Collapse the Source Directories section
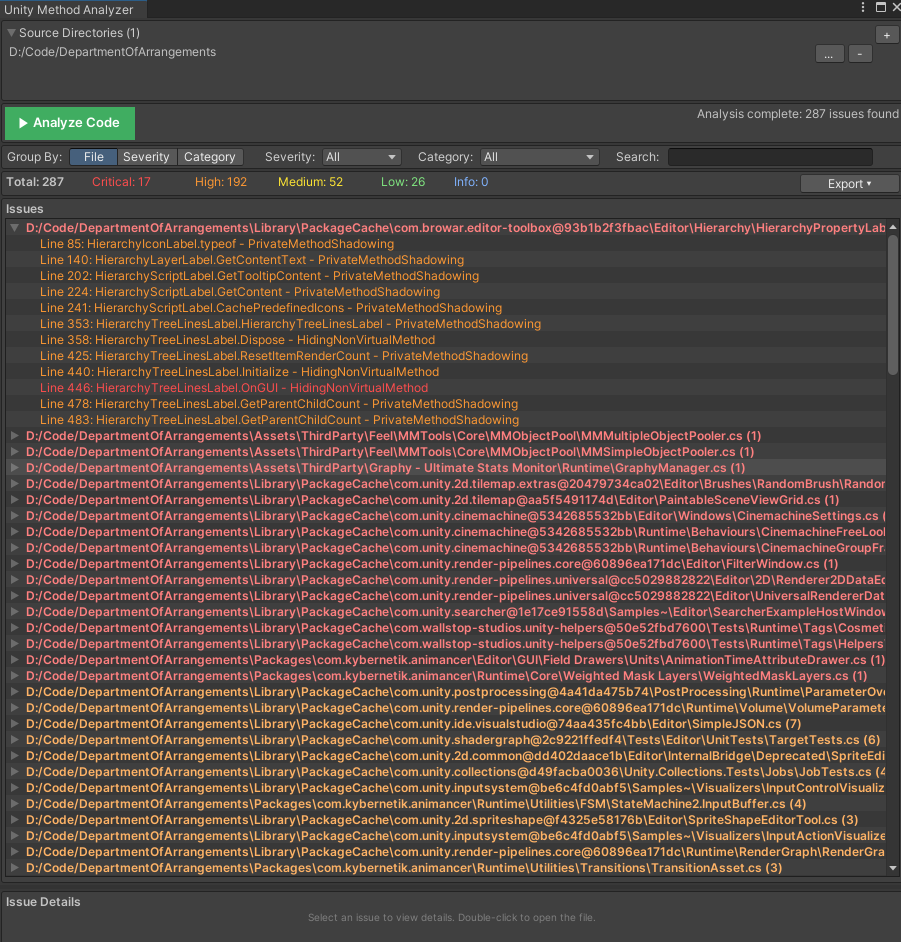Image resolution: width=901 pixels, height=942 pixels. click(x=10, y=31)
